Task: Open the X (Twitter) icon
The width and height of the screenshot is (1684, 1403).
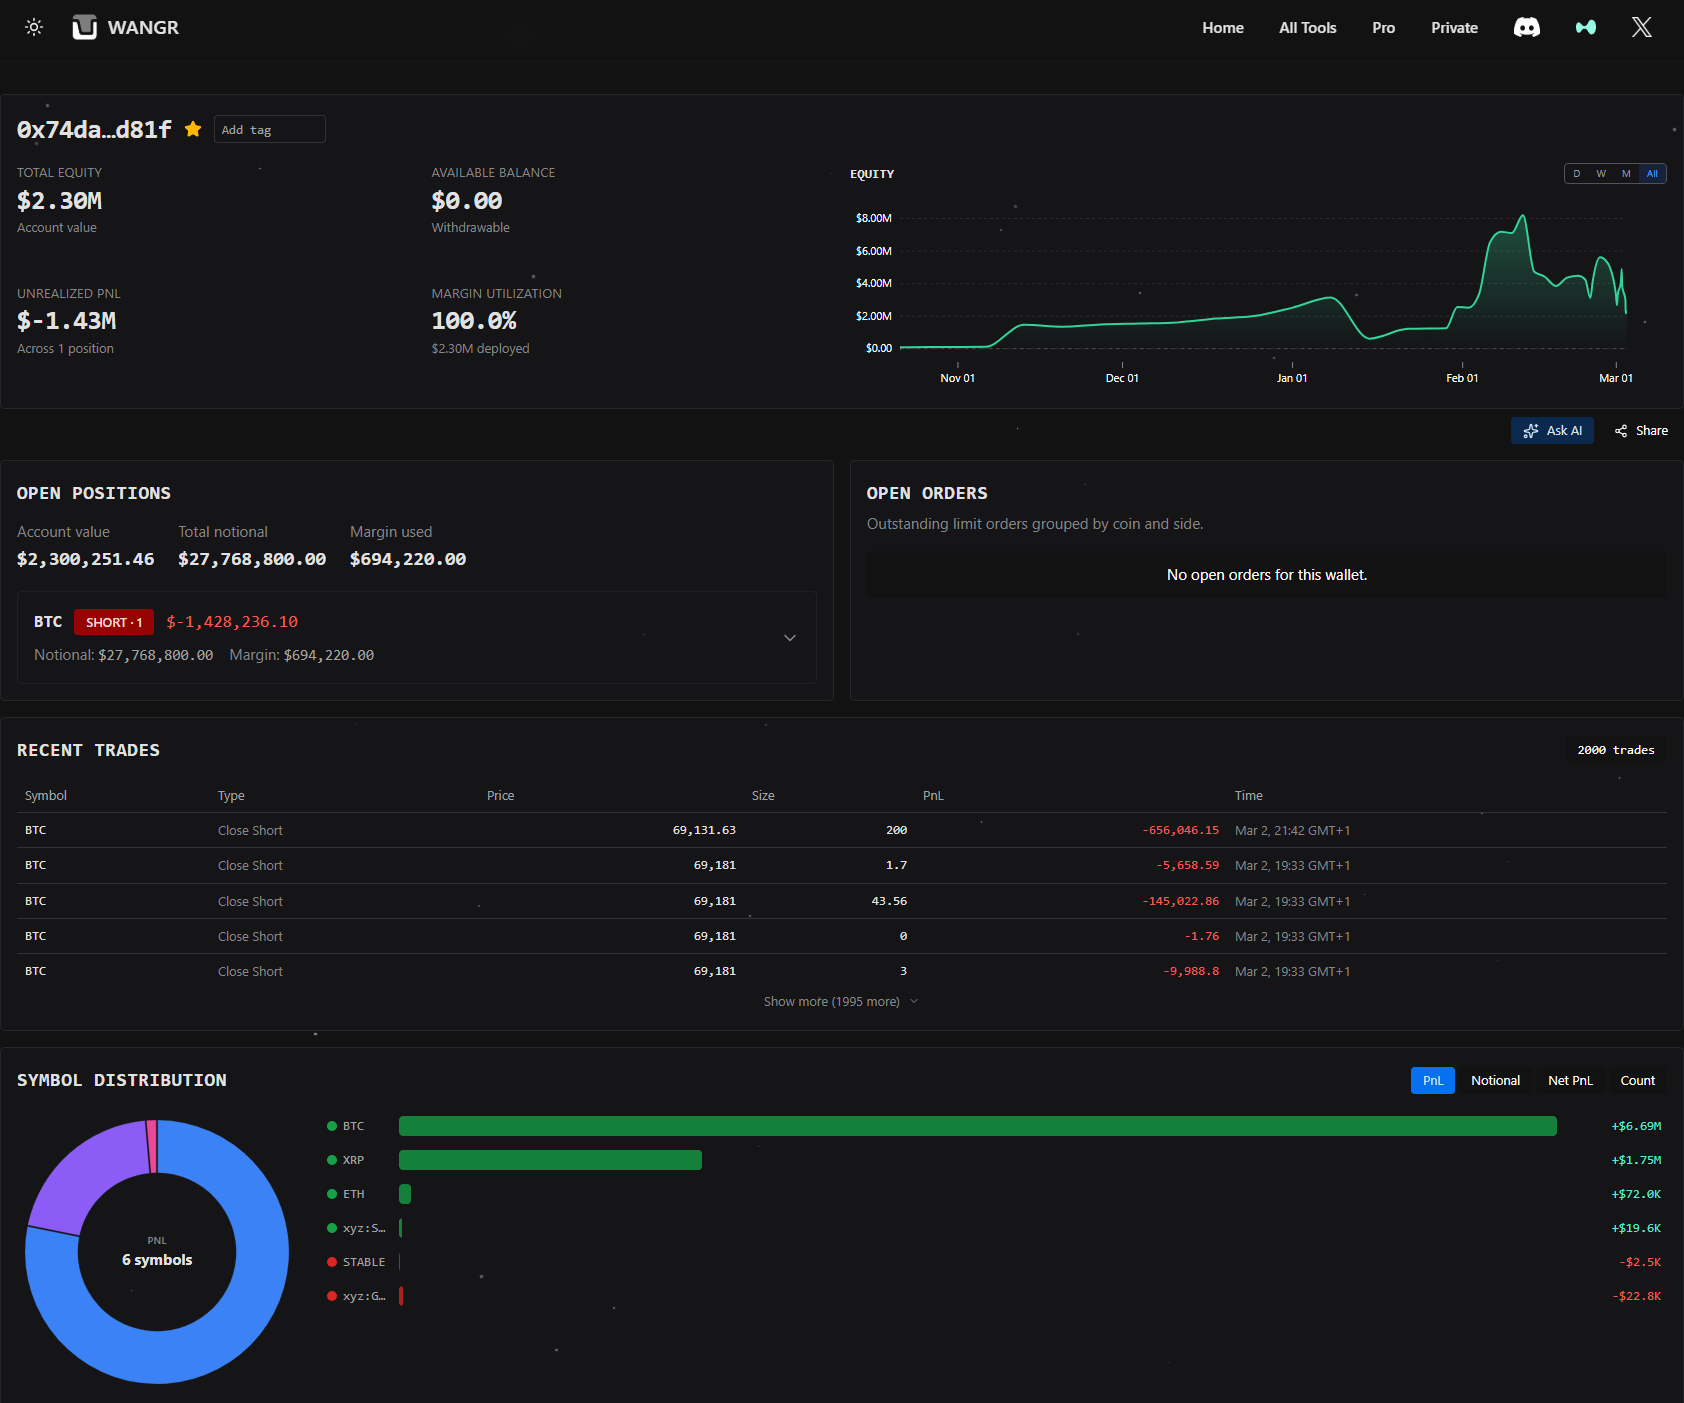Action: [1641, 28]
